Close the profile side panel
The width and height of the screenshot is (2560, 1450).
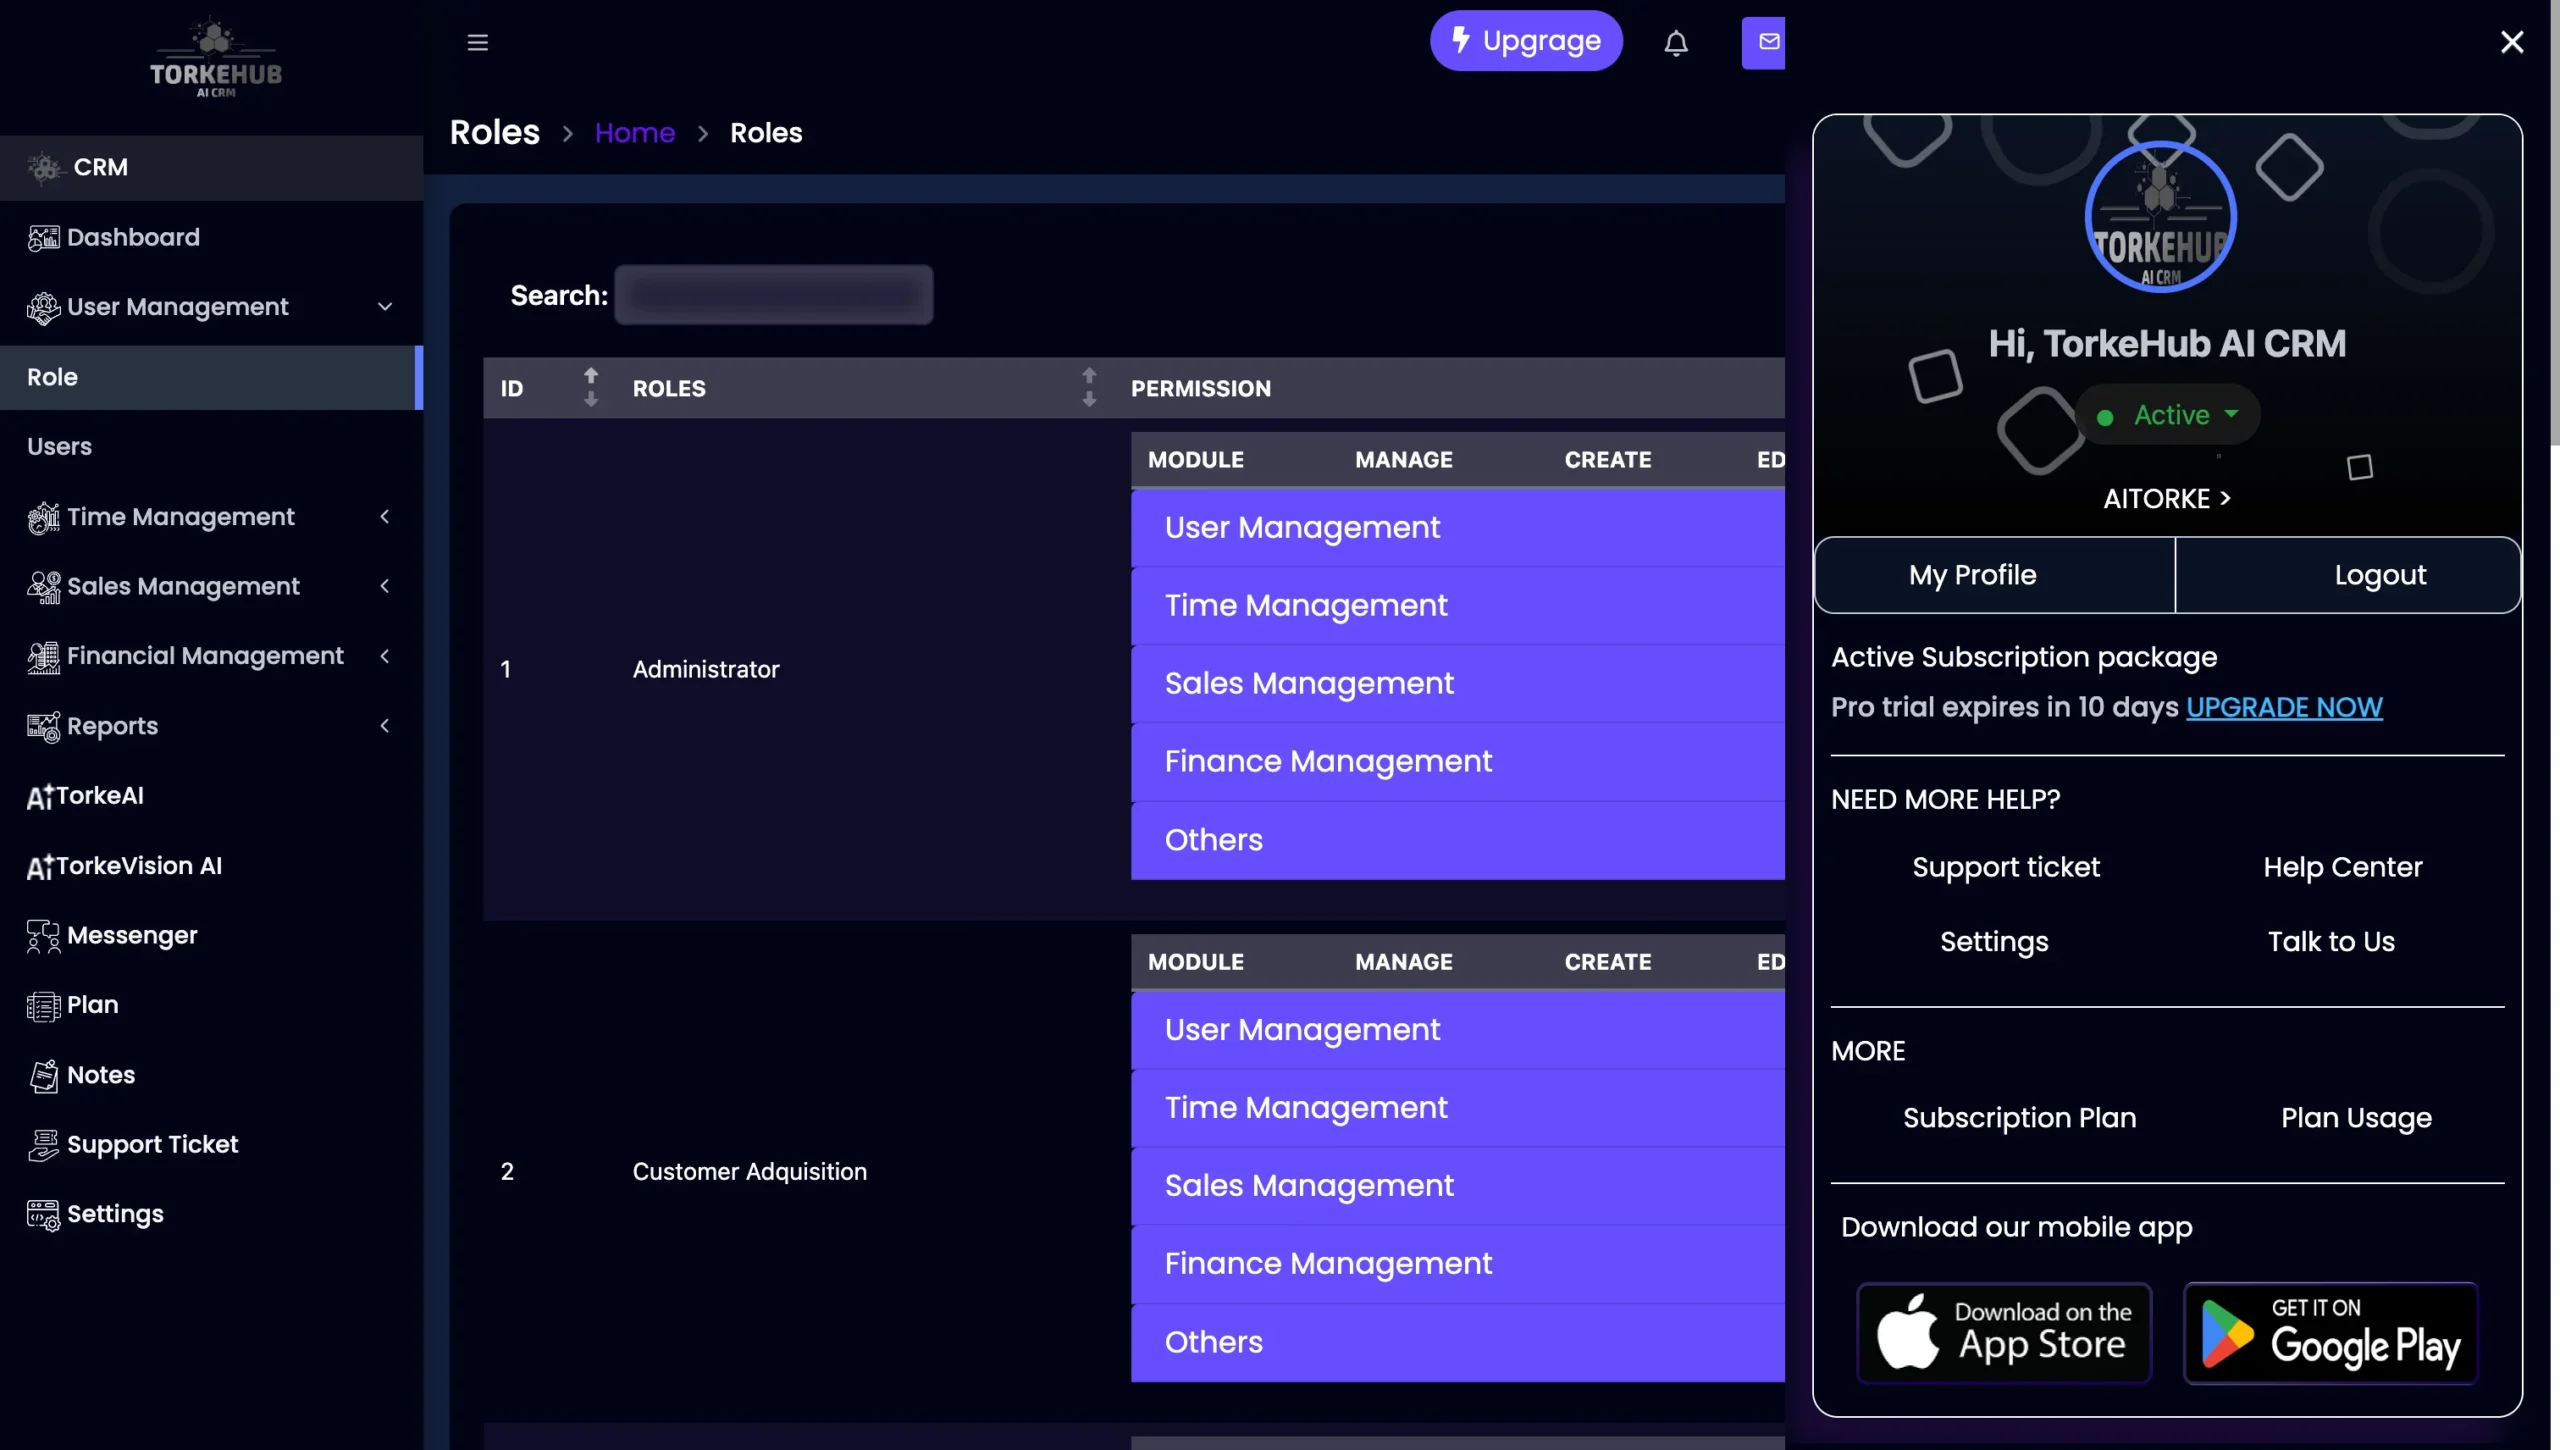point(2512,42)
